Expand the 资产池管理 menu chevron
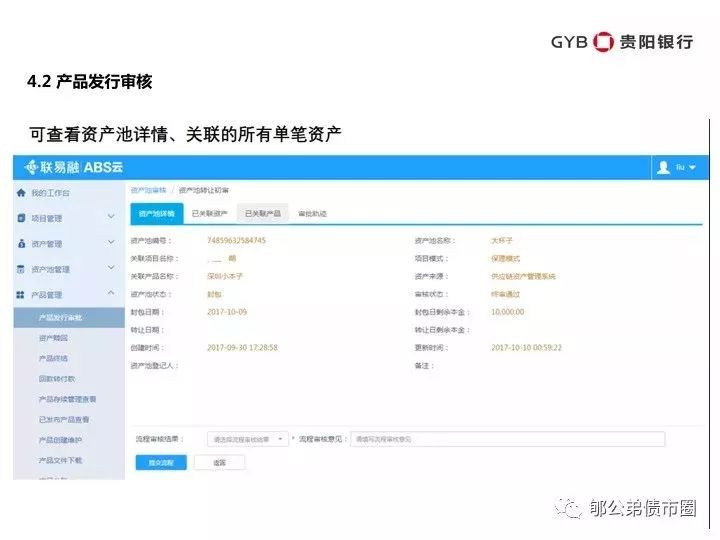This screenshot has height=540, width=720. pos(111,269)
